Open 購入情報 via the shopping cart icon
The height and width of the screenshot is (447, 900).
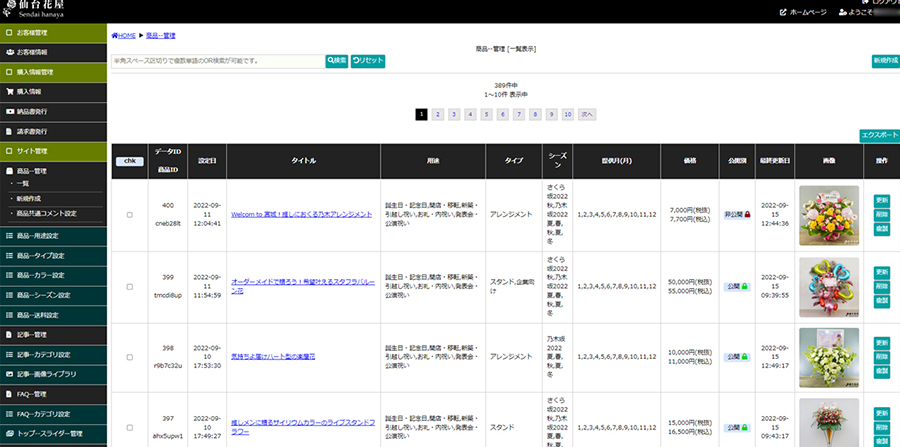tap(9, 91)
